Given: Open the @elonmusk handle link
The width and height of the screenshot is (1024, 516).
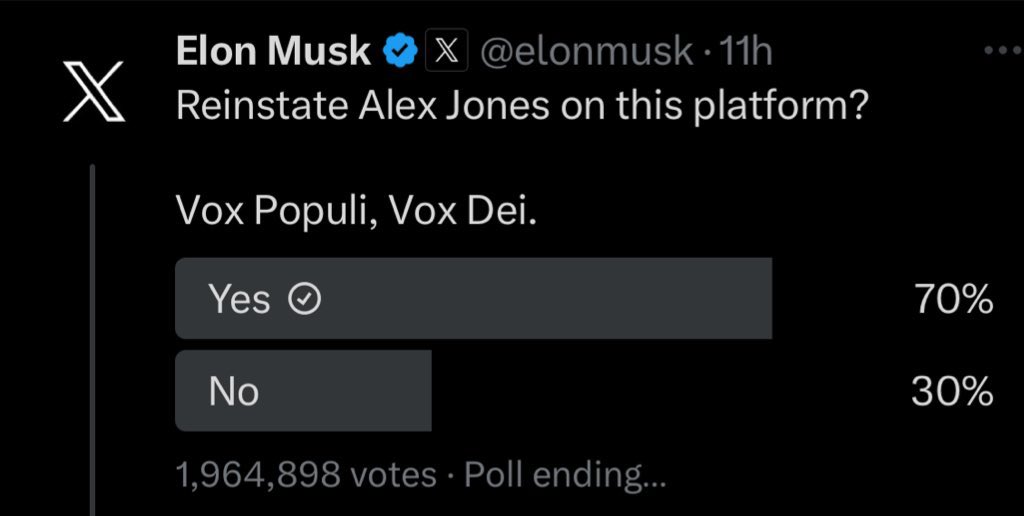Looking at the screenshot, I should coord(586,51).
